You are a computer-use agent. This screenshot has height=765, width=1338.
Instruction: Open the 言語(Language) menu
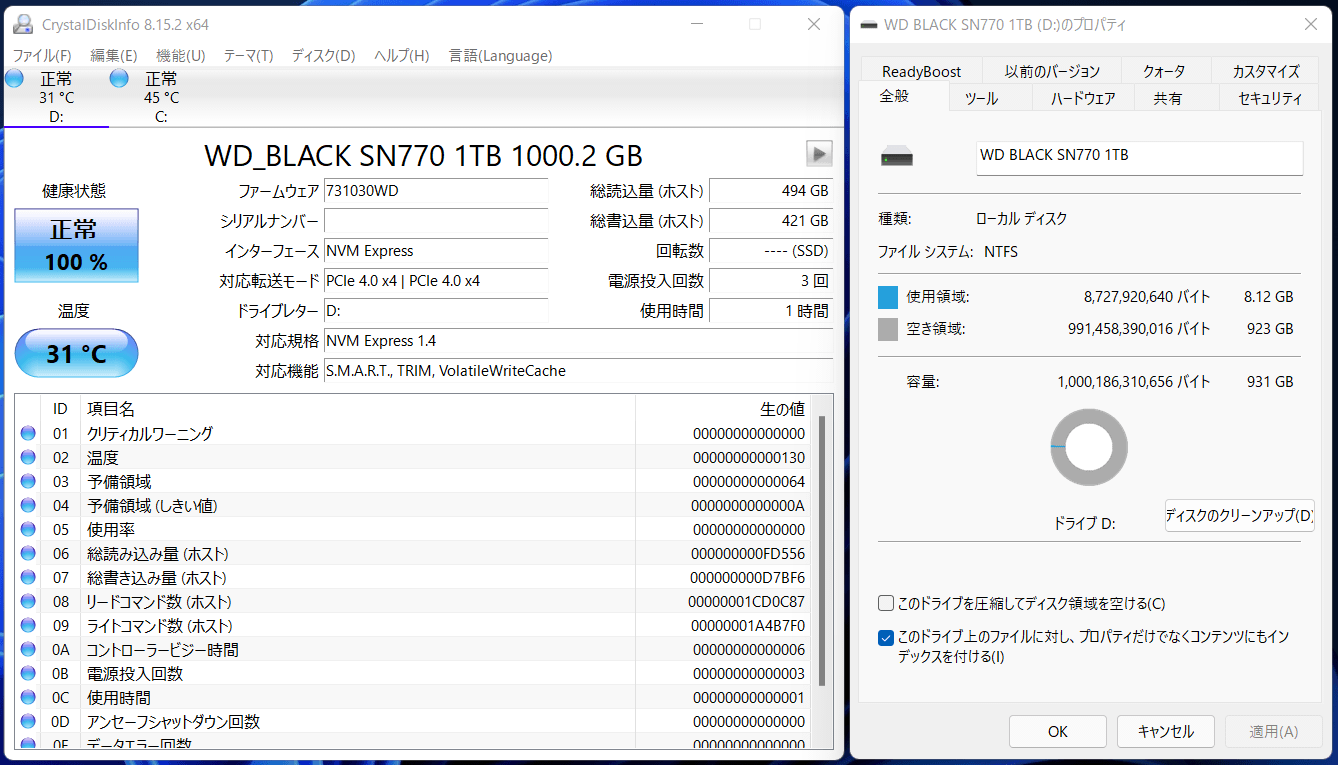pyautogui.click(x=500, y=56)
